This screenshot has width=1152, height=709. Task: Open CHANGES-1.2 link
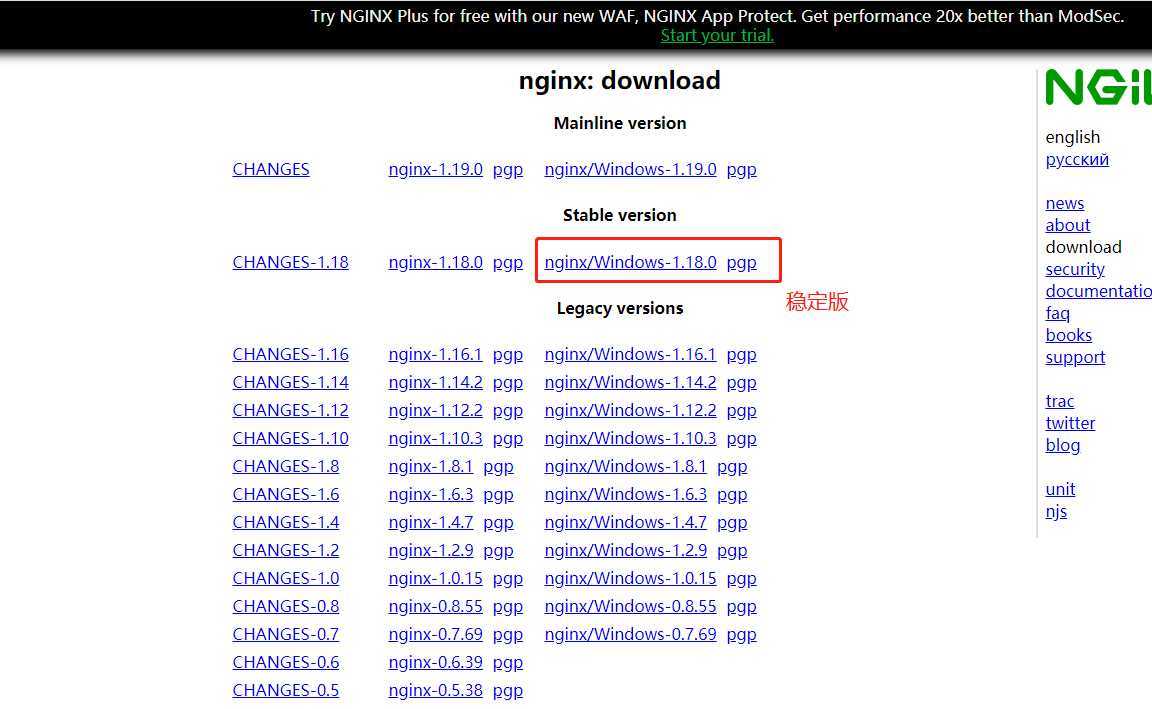tap(286, 550)
